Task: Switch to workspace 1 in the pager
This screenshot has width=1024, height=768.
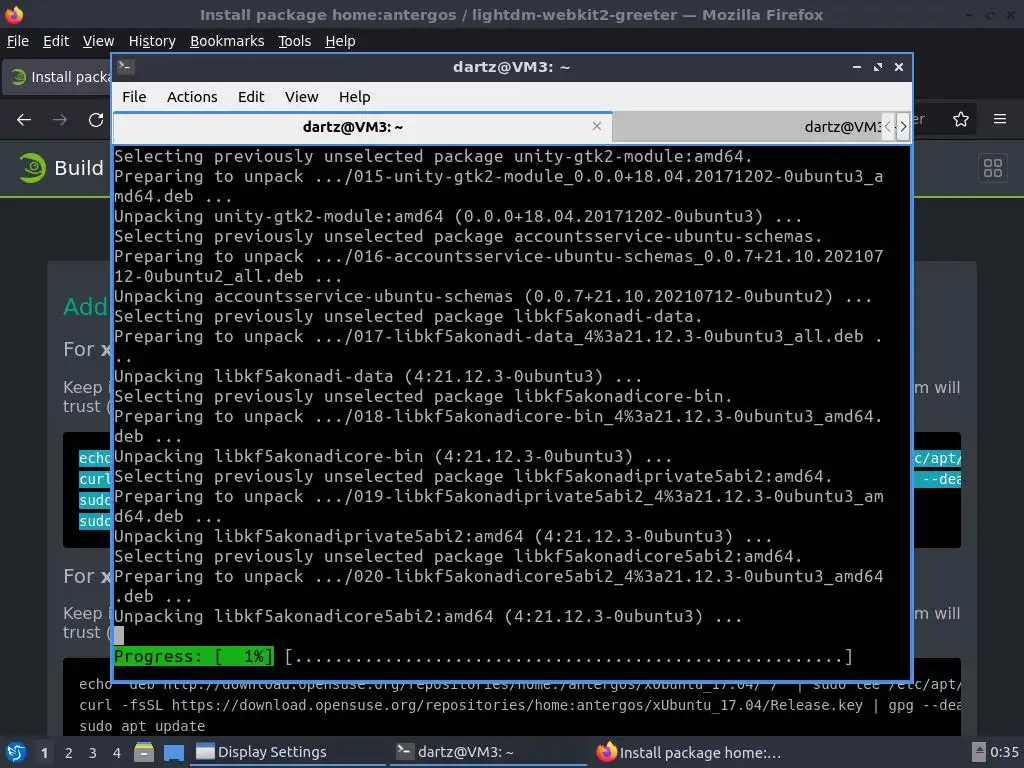Action: click(44, 753)
